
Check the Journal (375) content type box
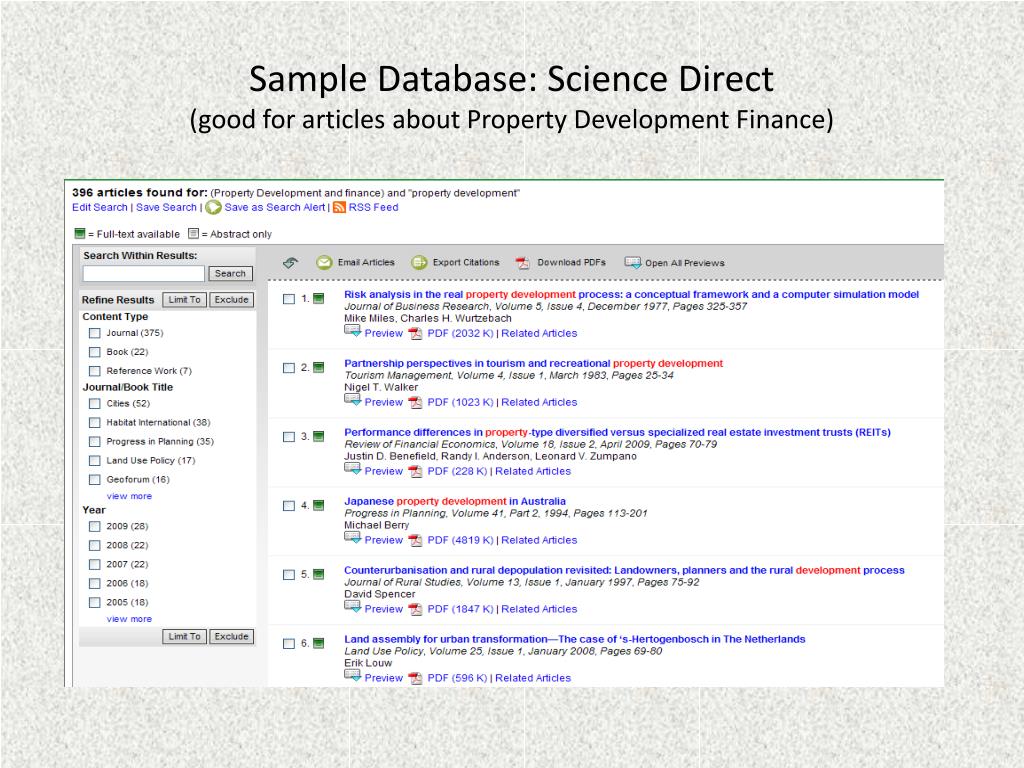(95, 333)
